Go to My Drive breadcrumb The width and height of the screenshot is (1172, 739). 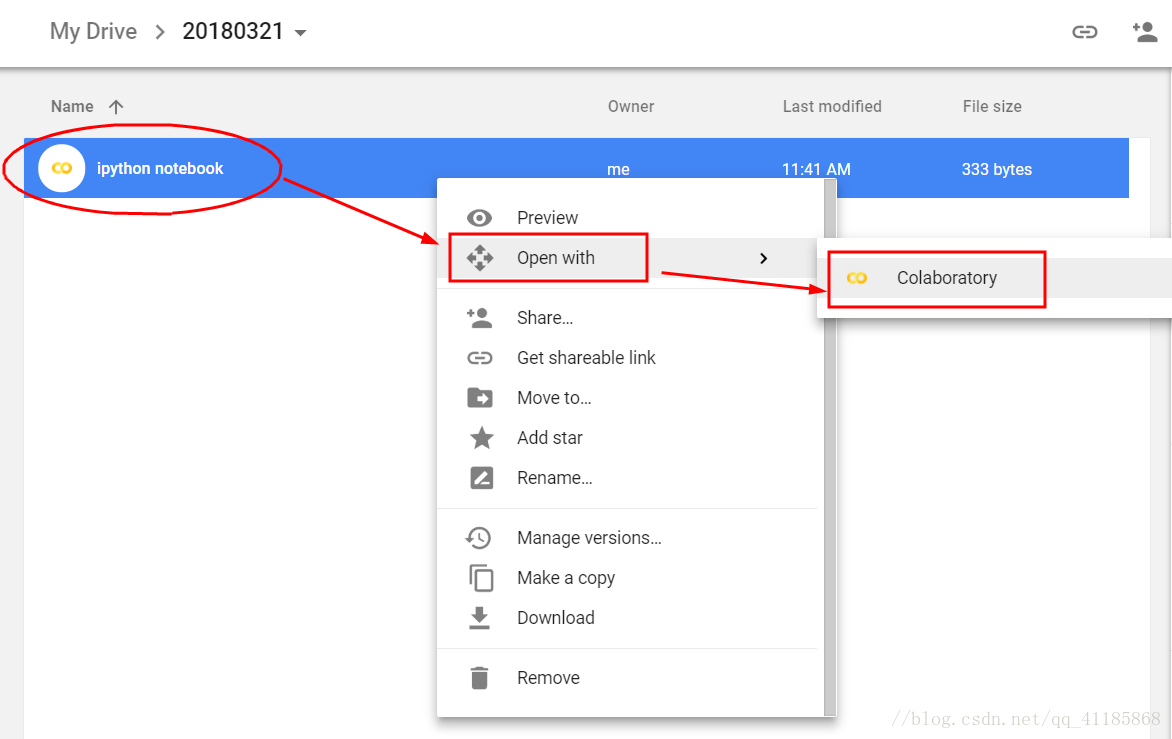pyautogui.click(x=93, y=31)
